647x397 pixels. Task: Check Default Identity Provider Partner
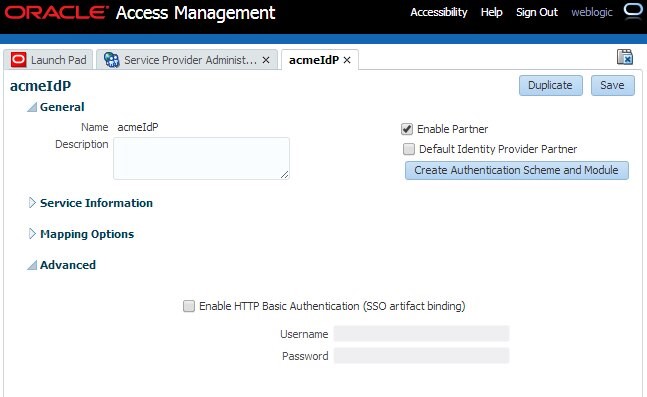(x=409, y=149)
